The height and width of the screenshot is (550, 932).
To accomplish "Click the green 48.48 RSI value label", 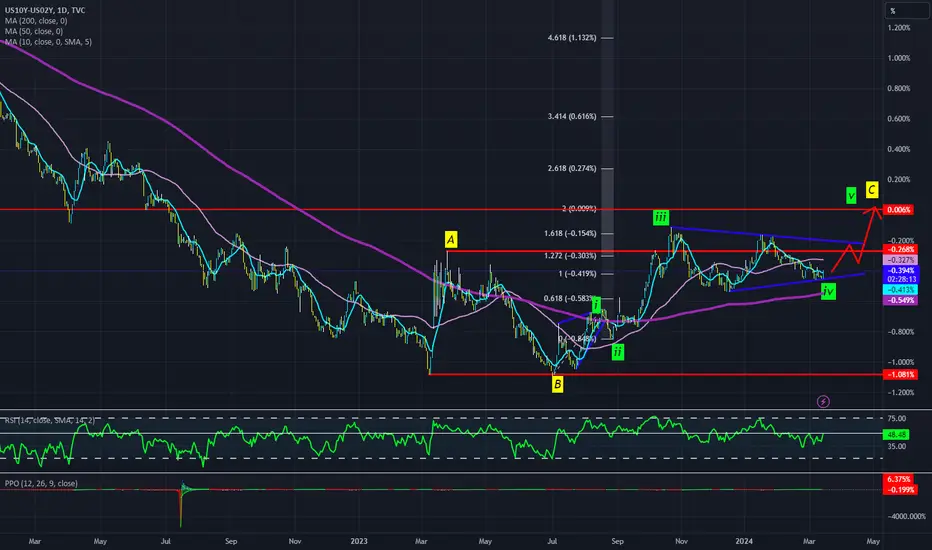I will click(896, 435).
